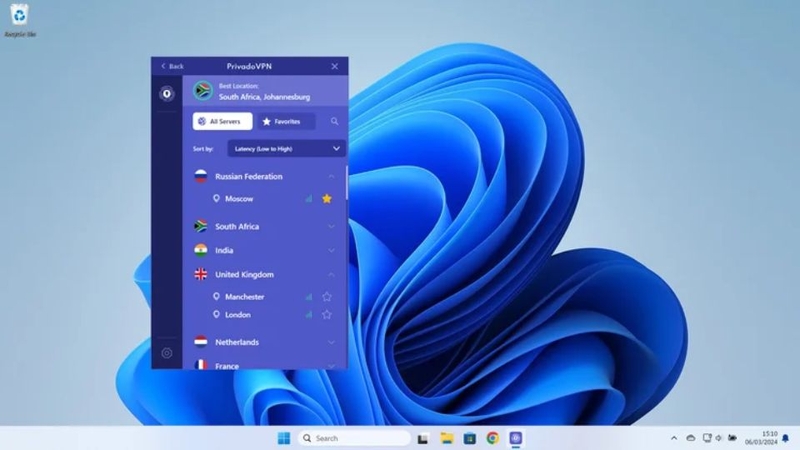Switch to the Favorites tab
The image size is (800, 450).
286,121
